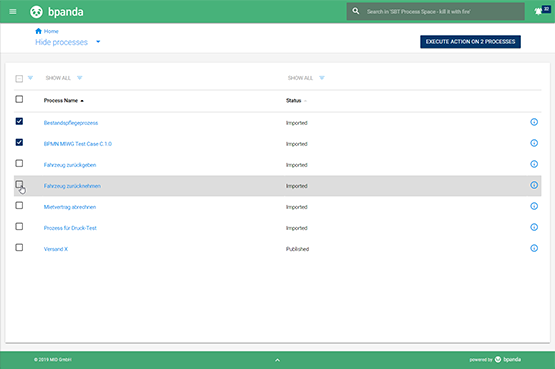The image size is (555, 369).
Task: Go to the Home breadcrumb link
Action: 51,31
